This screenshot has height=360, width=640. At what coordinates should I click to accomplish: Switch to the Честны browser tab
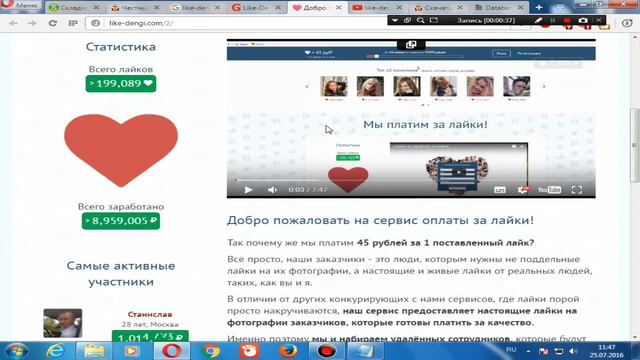pos(135,7)
